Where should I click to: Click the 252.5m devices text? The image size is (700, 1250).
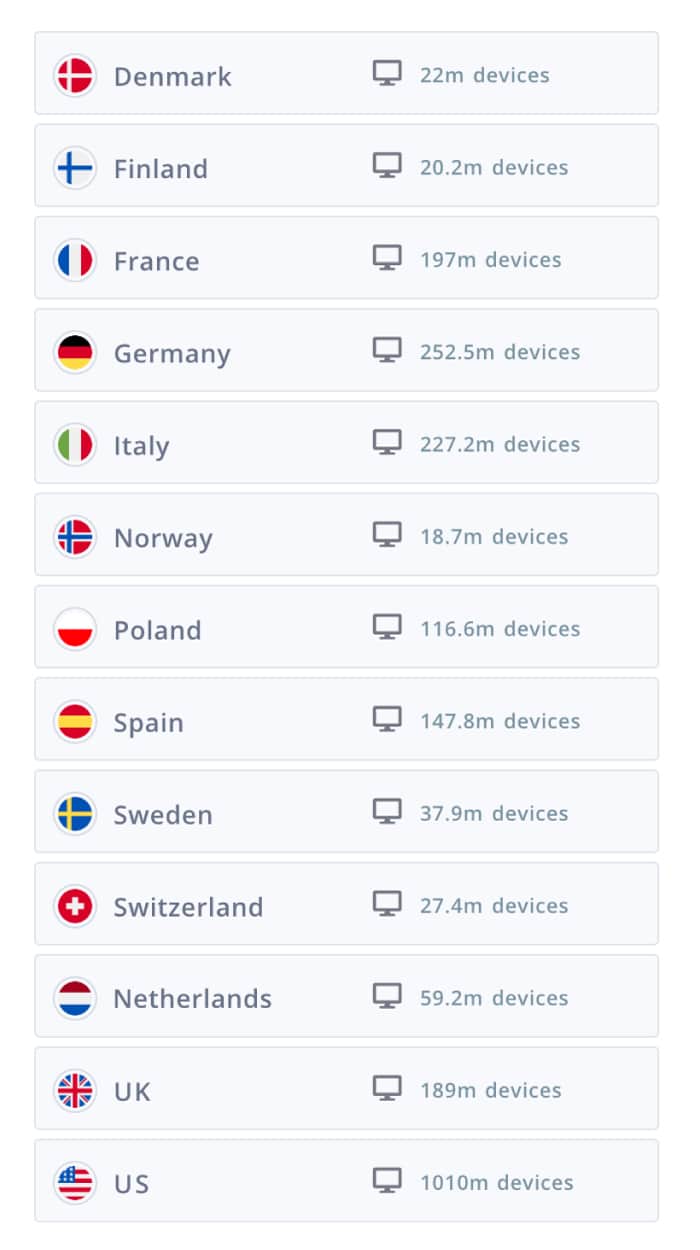pyautogui.click(x=500, y=352)
